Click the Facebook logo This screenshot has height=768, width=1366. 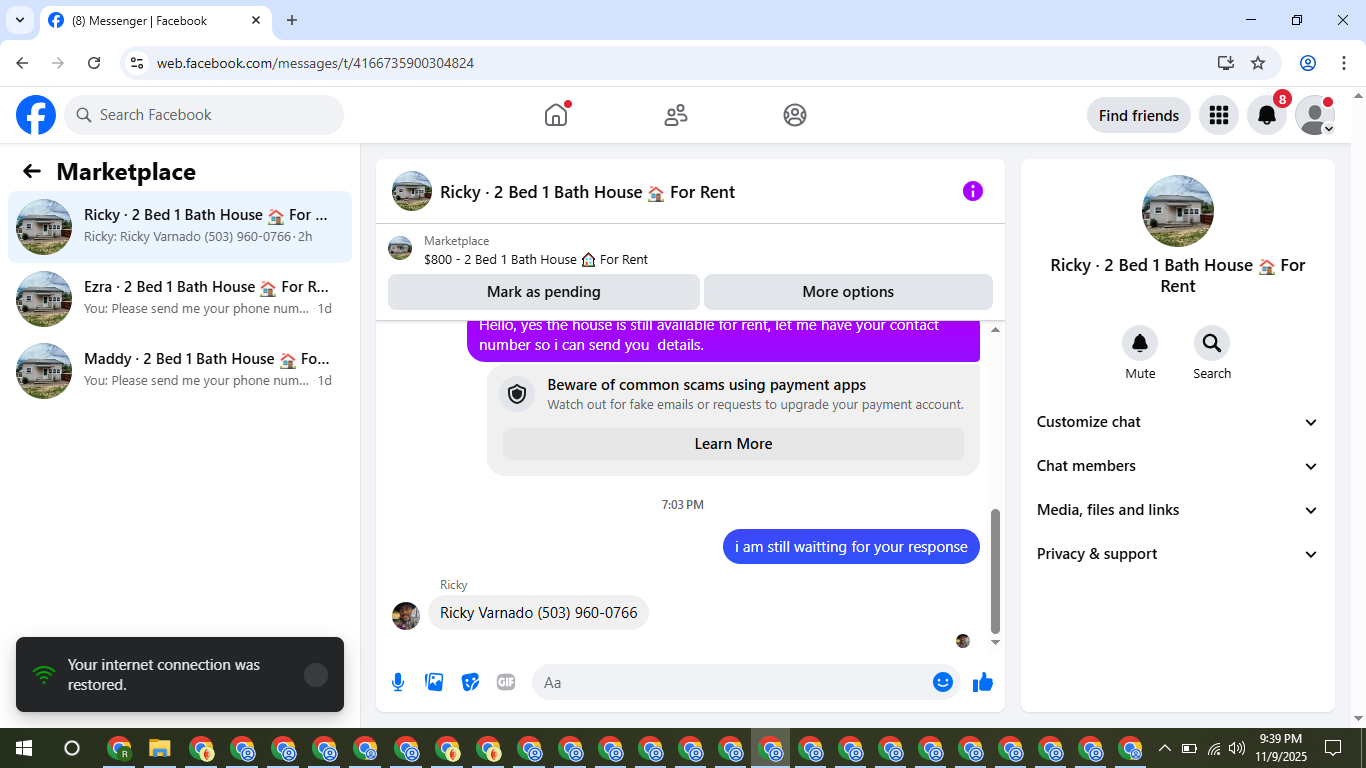click(36, 115)
